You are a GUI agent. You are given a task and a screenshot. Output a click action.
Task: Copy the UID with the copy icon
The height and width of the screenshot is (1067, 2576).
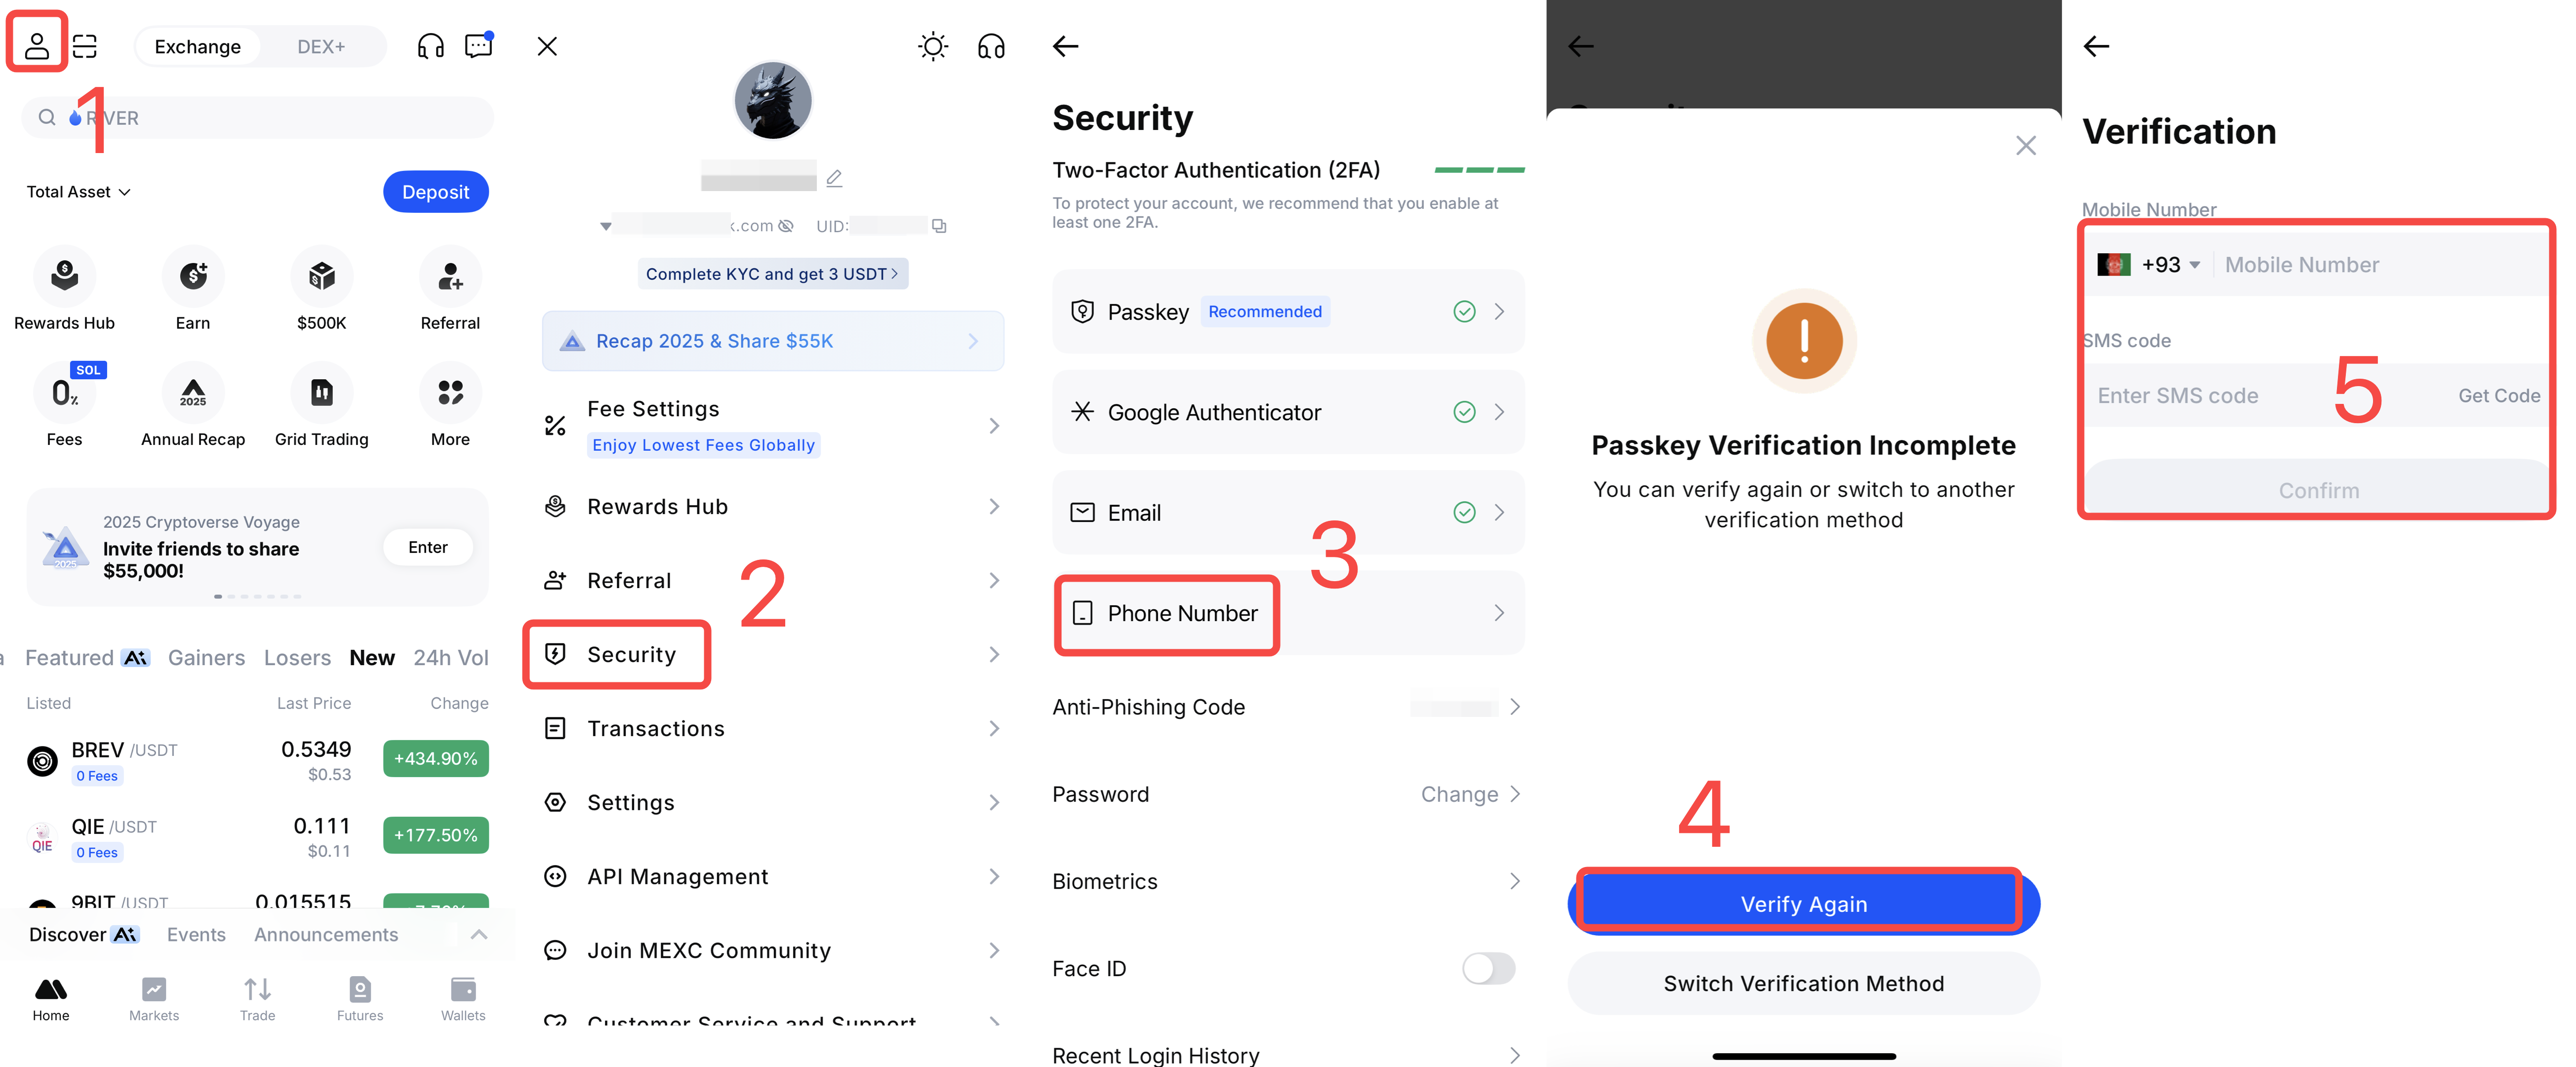click(939, 226)
